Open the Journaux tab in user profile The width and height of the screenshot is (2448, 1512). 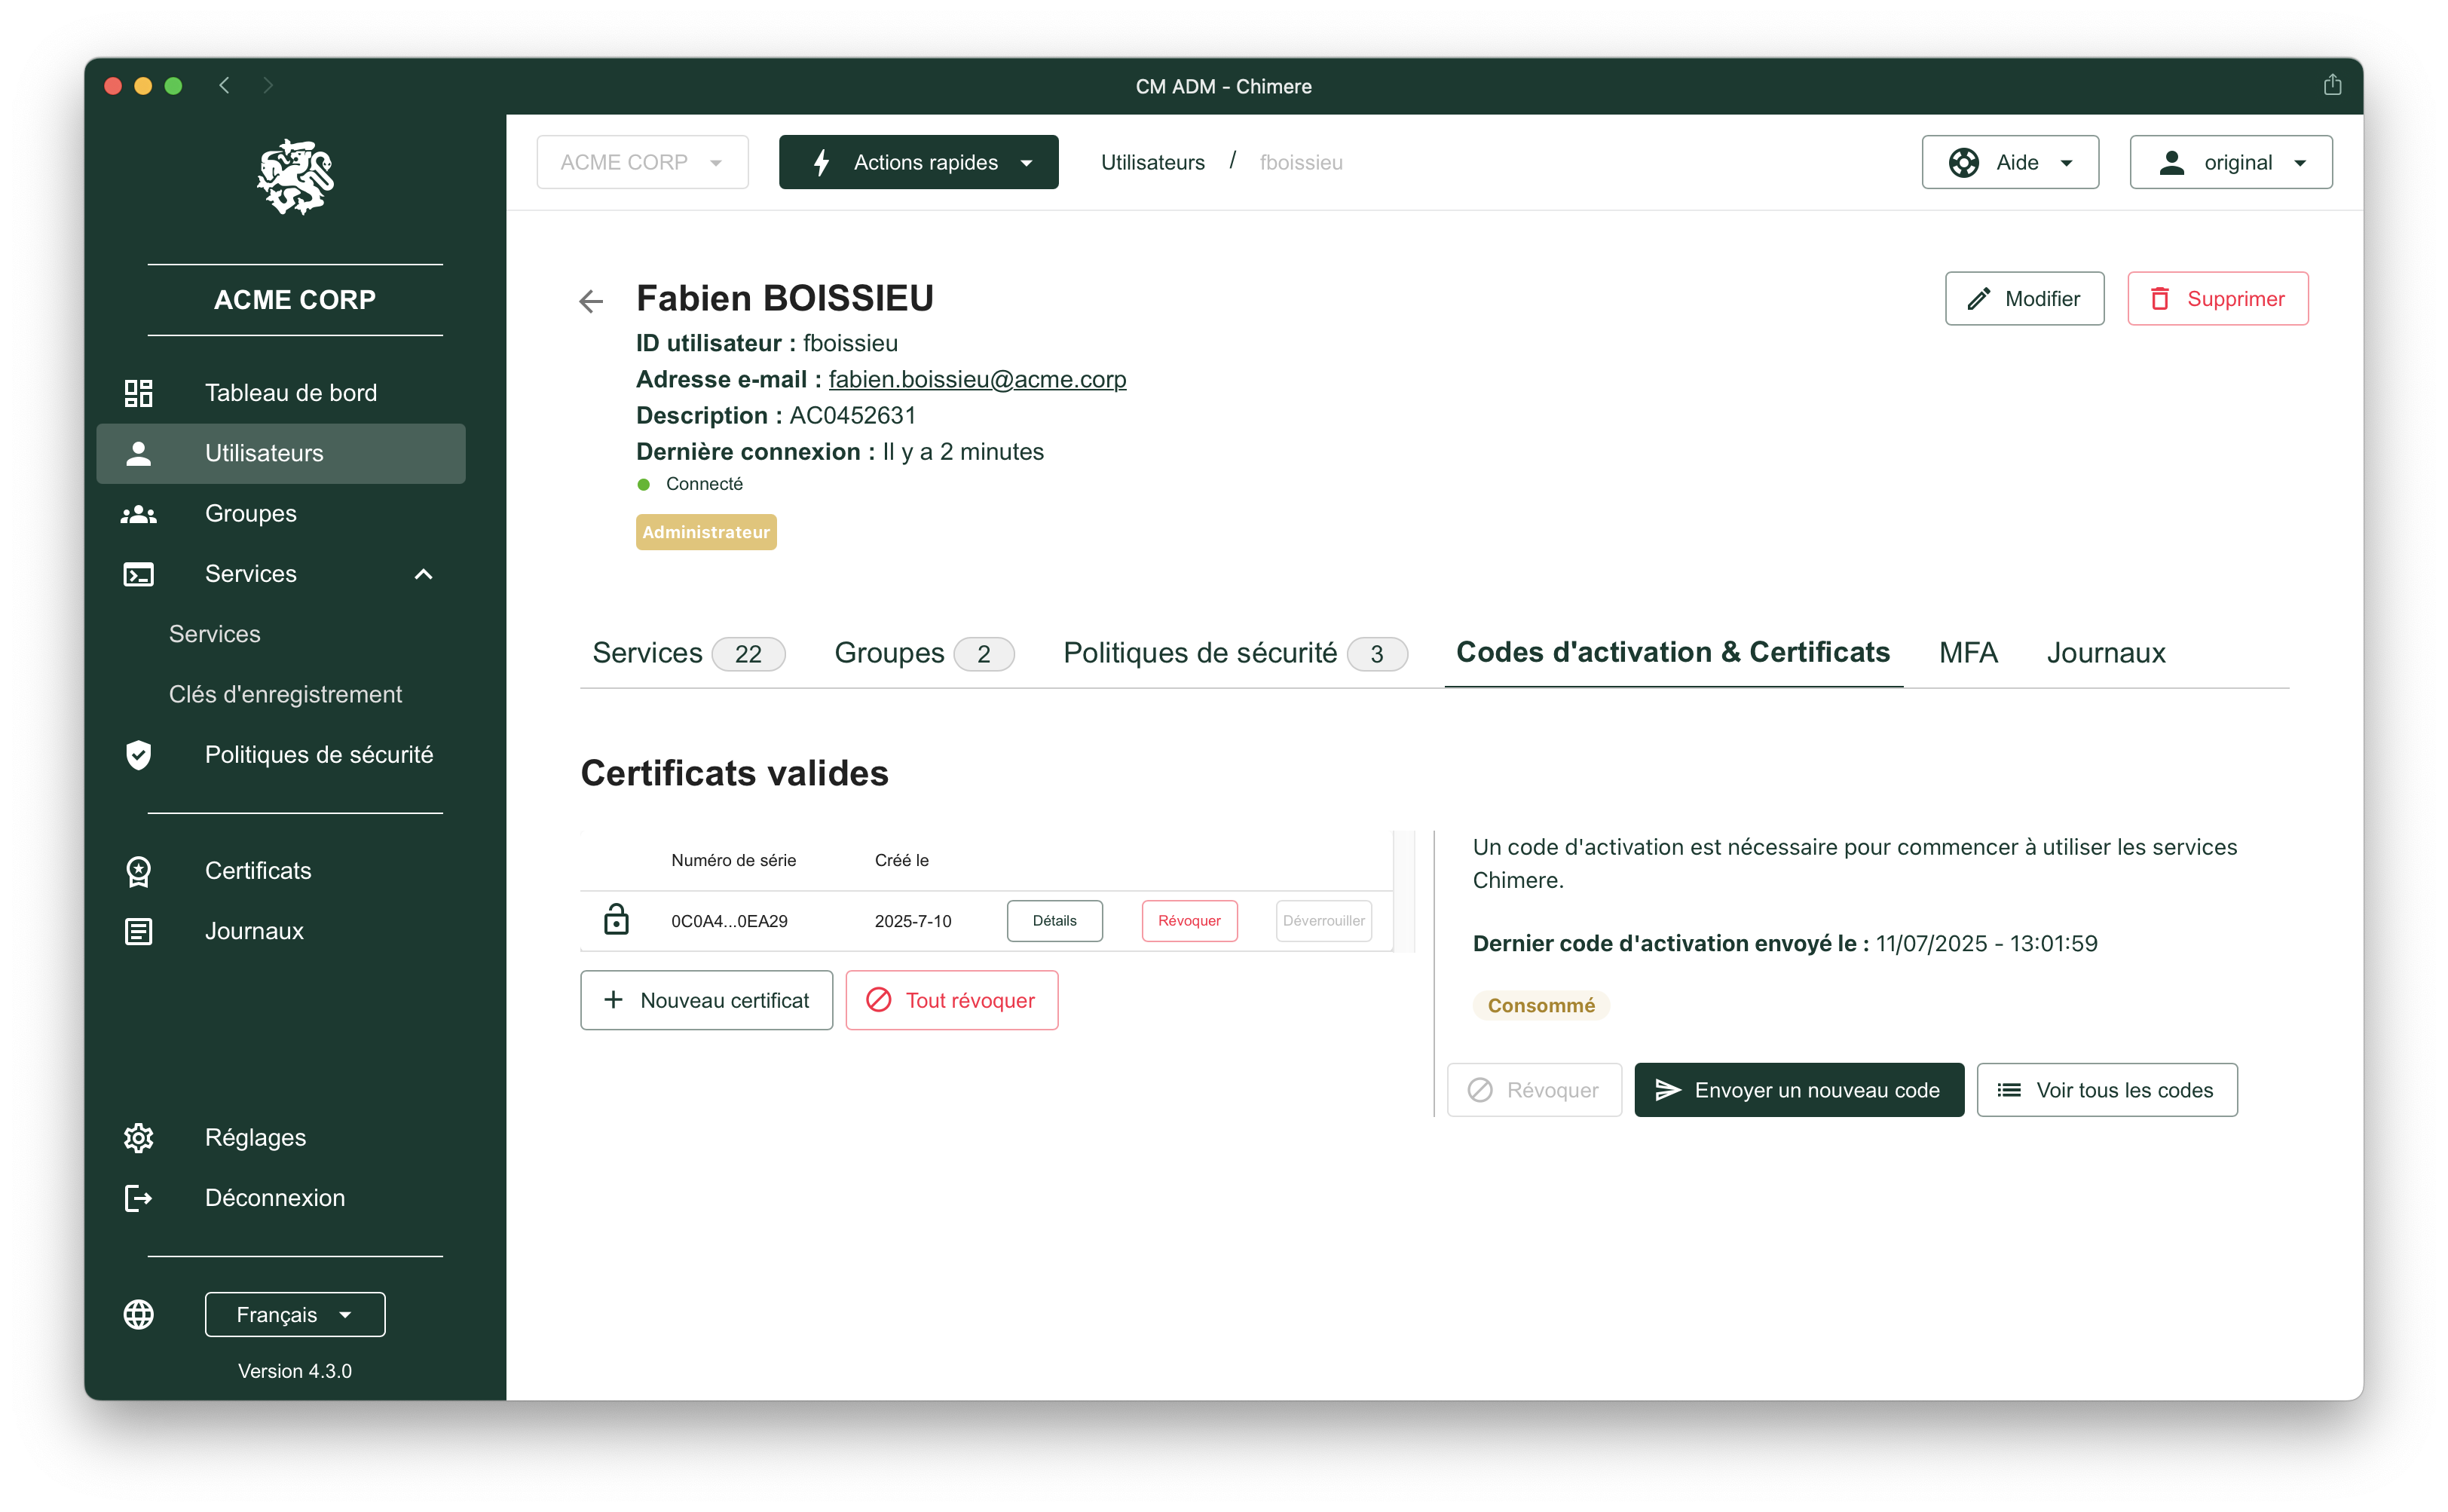point(2105,653)
